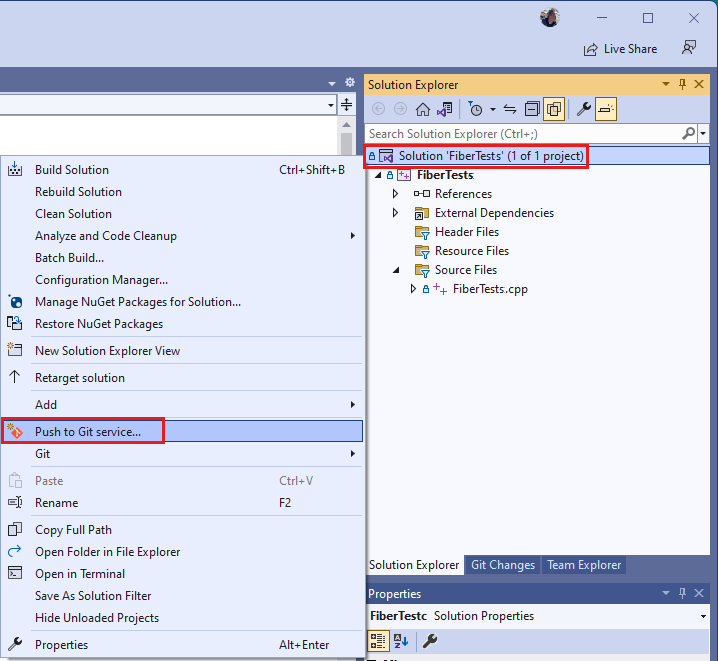Image resolution: width=718 pixels, height=661 pixels.
Task: Click the Resource Files filter icon
Action: coord(422,251)
